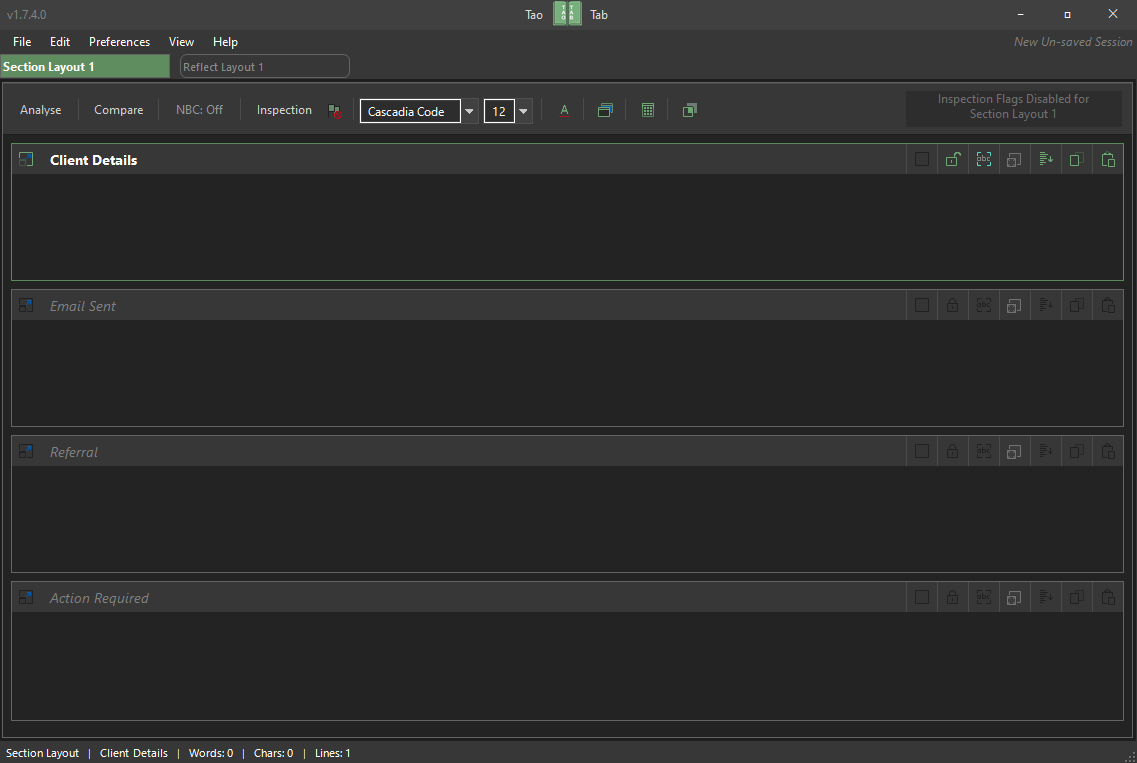This screenshot has width=1137, height=763.
Task: Open the calculator grid toolbar icon
Action: [x=648, y=110]
